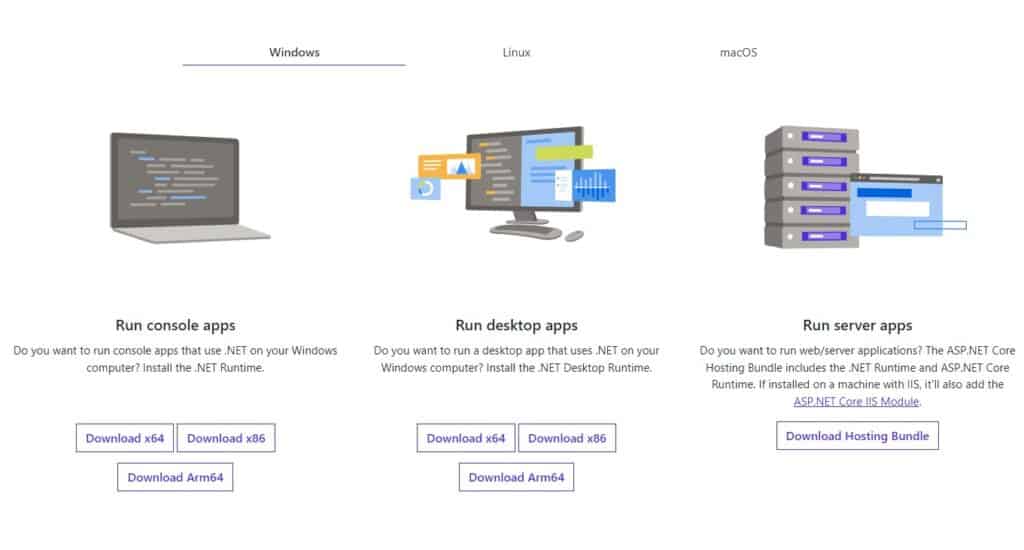Click the Run server apps heading
1024x550 pixels.
coord(857,325)
